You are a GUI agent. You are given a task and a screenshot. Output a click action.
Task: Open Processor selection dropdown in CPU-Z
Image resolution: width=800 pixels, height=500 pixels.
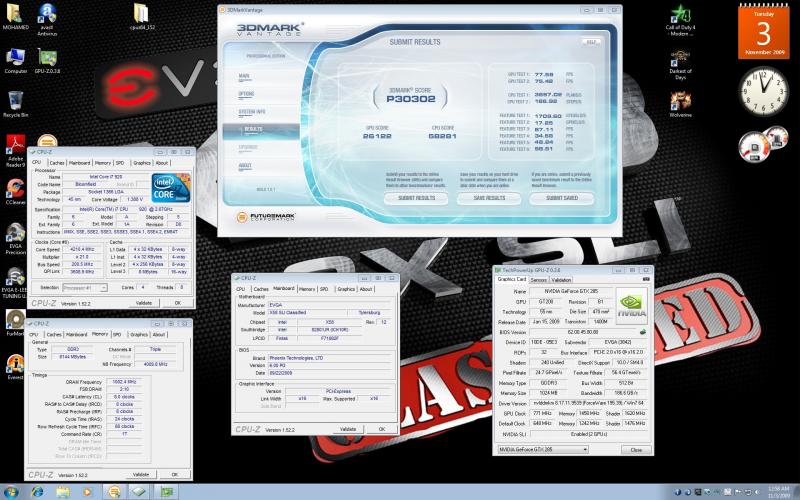point(85,288)
